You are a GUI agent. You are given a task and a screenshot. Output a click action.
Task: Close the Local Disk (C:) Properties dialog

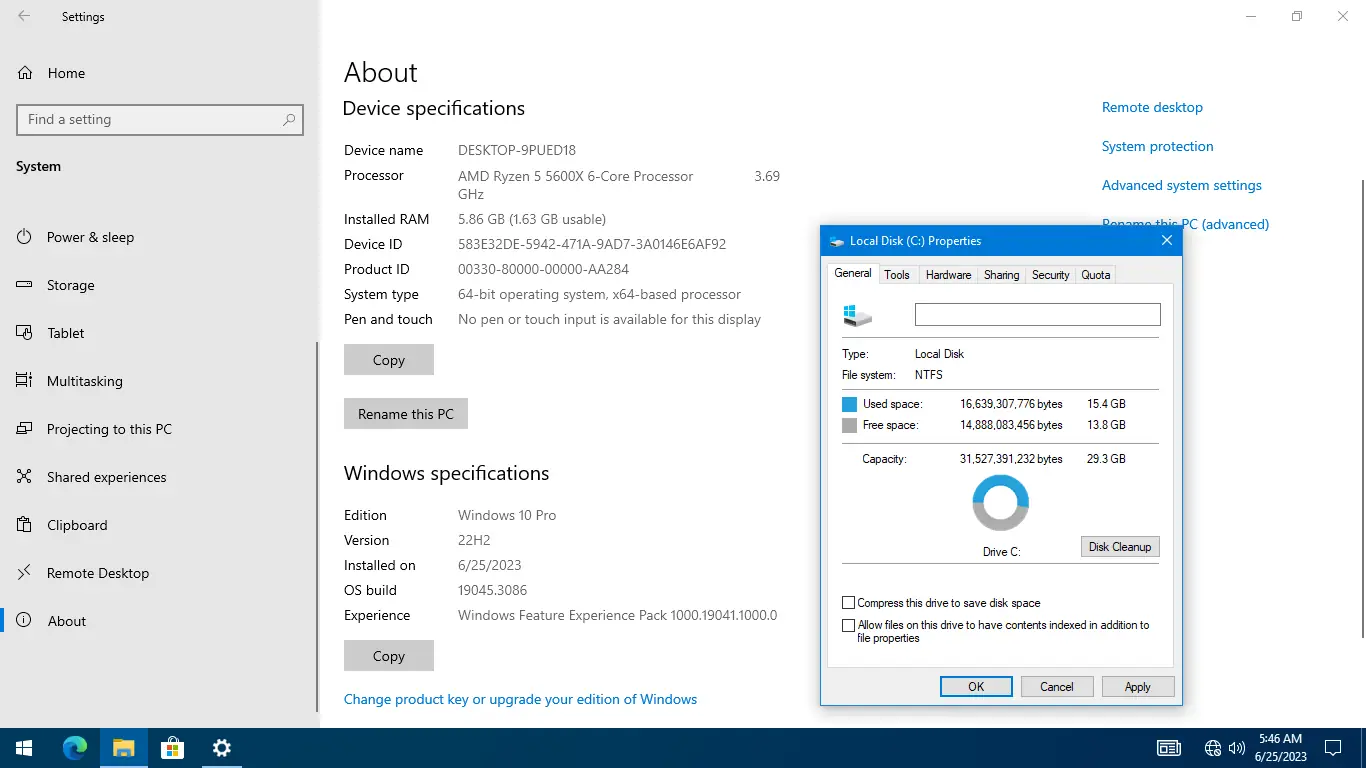tap(1166, 241)
